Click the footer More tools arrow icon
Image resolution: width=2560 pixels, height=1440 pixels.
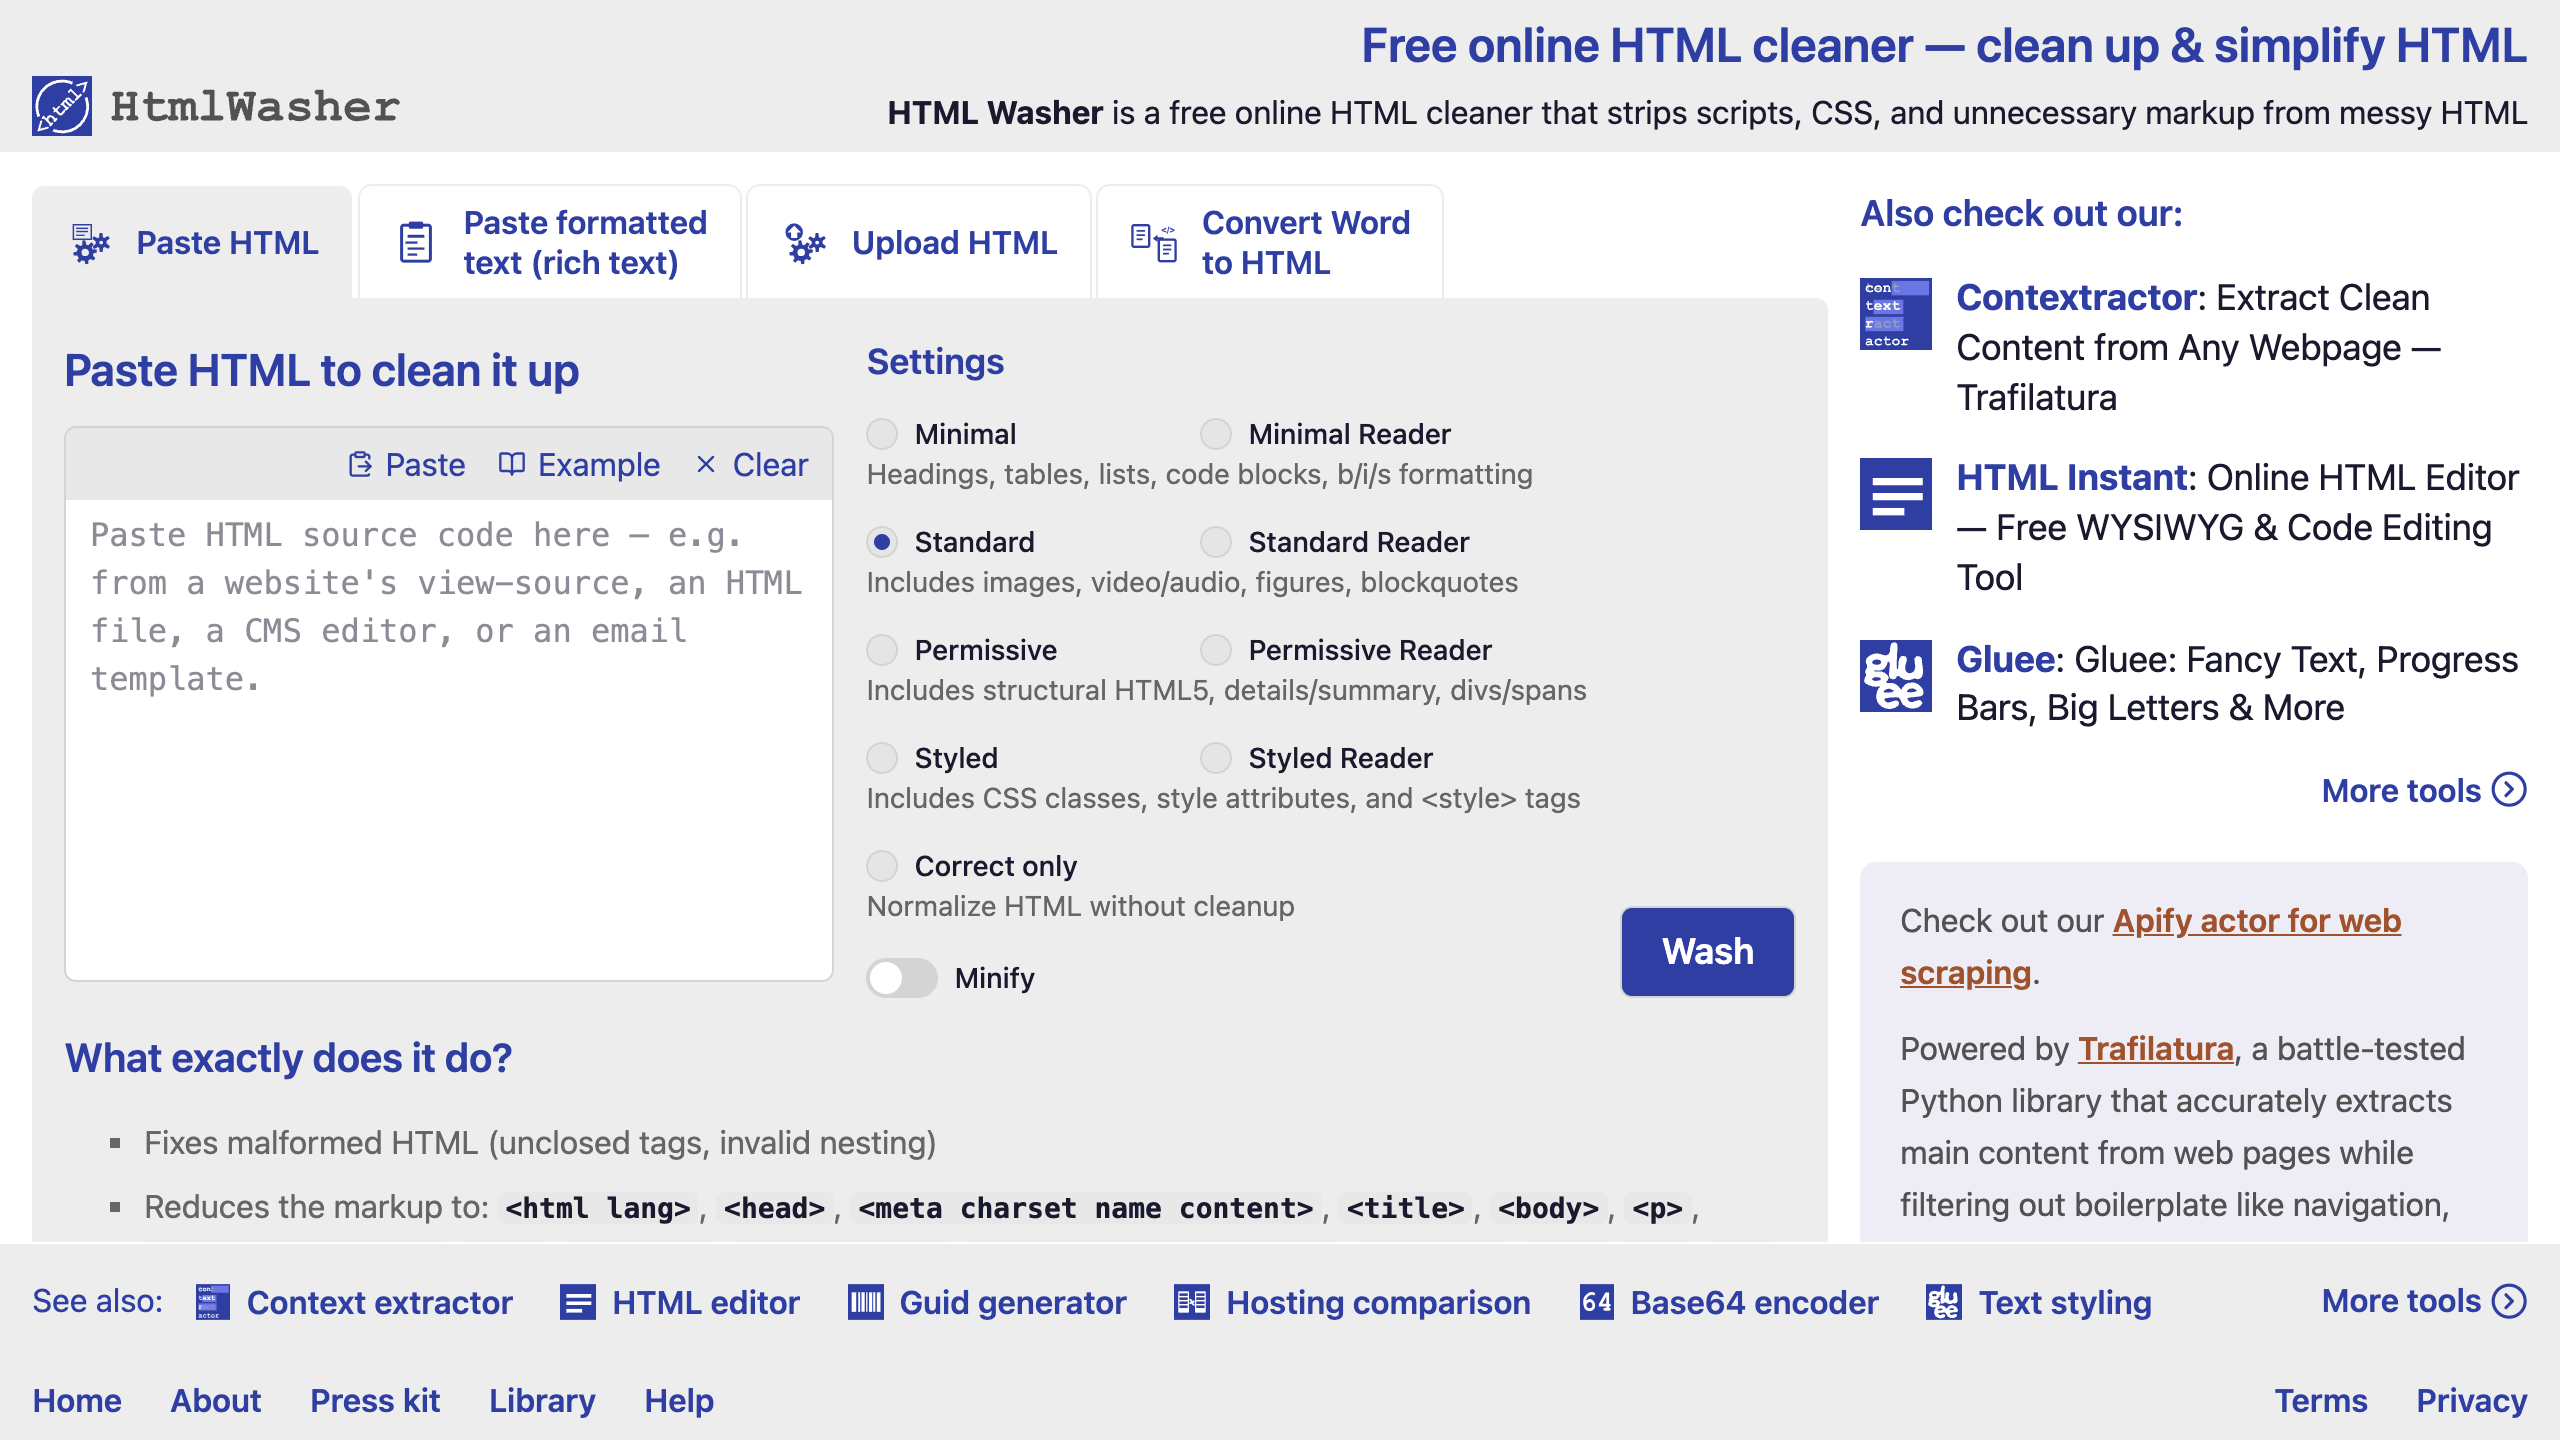(x=2509, y=1301)
